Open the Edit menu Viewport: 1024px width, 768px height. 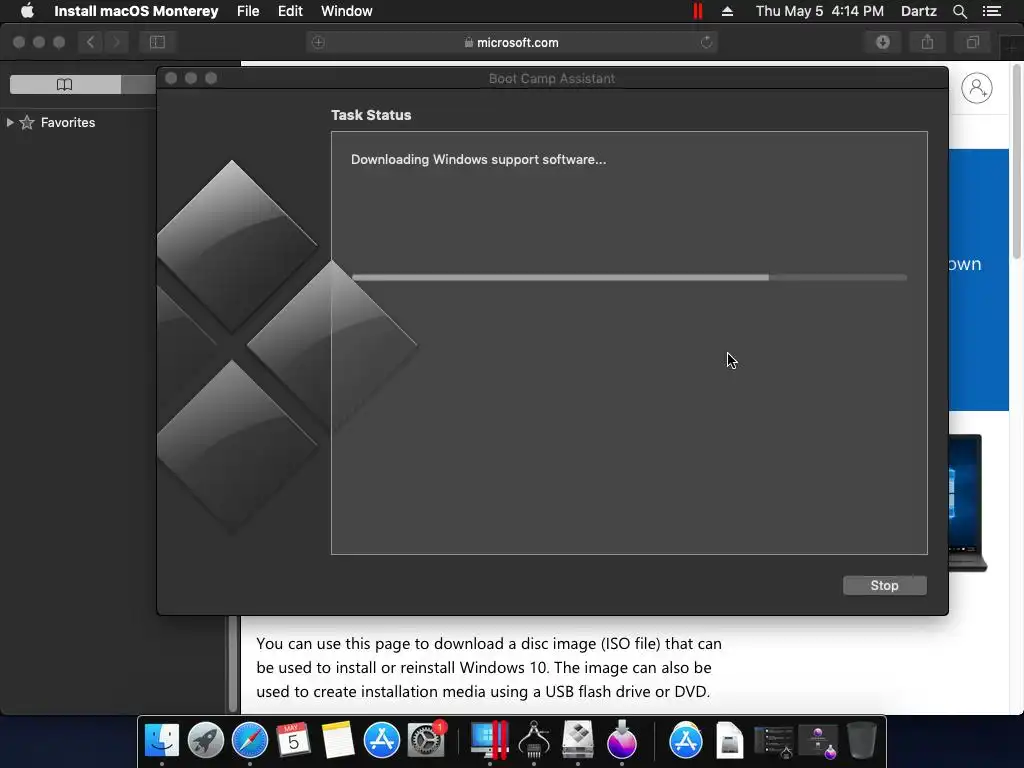[x=290, y=11]
